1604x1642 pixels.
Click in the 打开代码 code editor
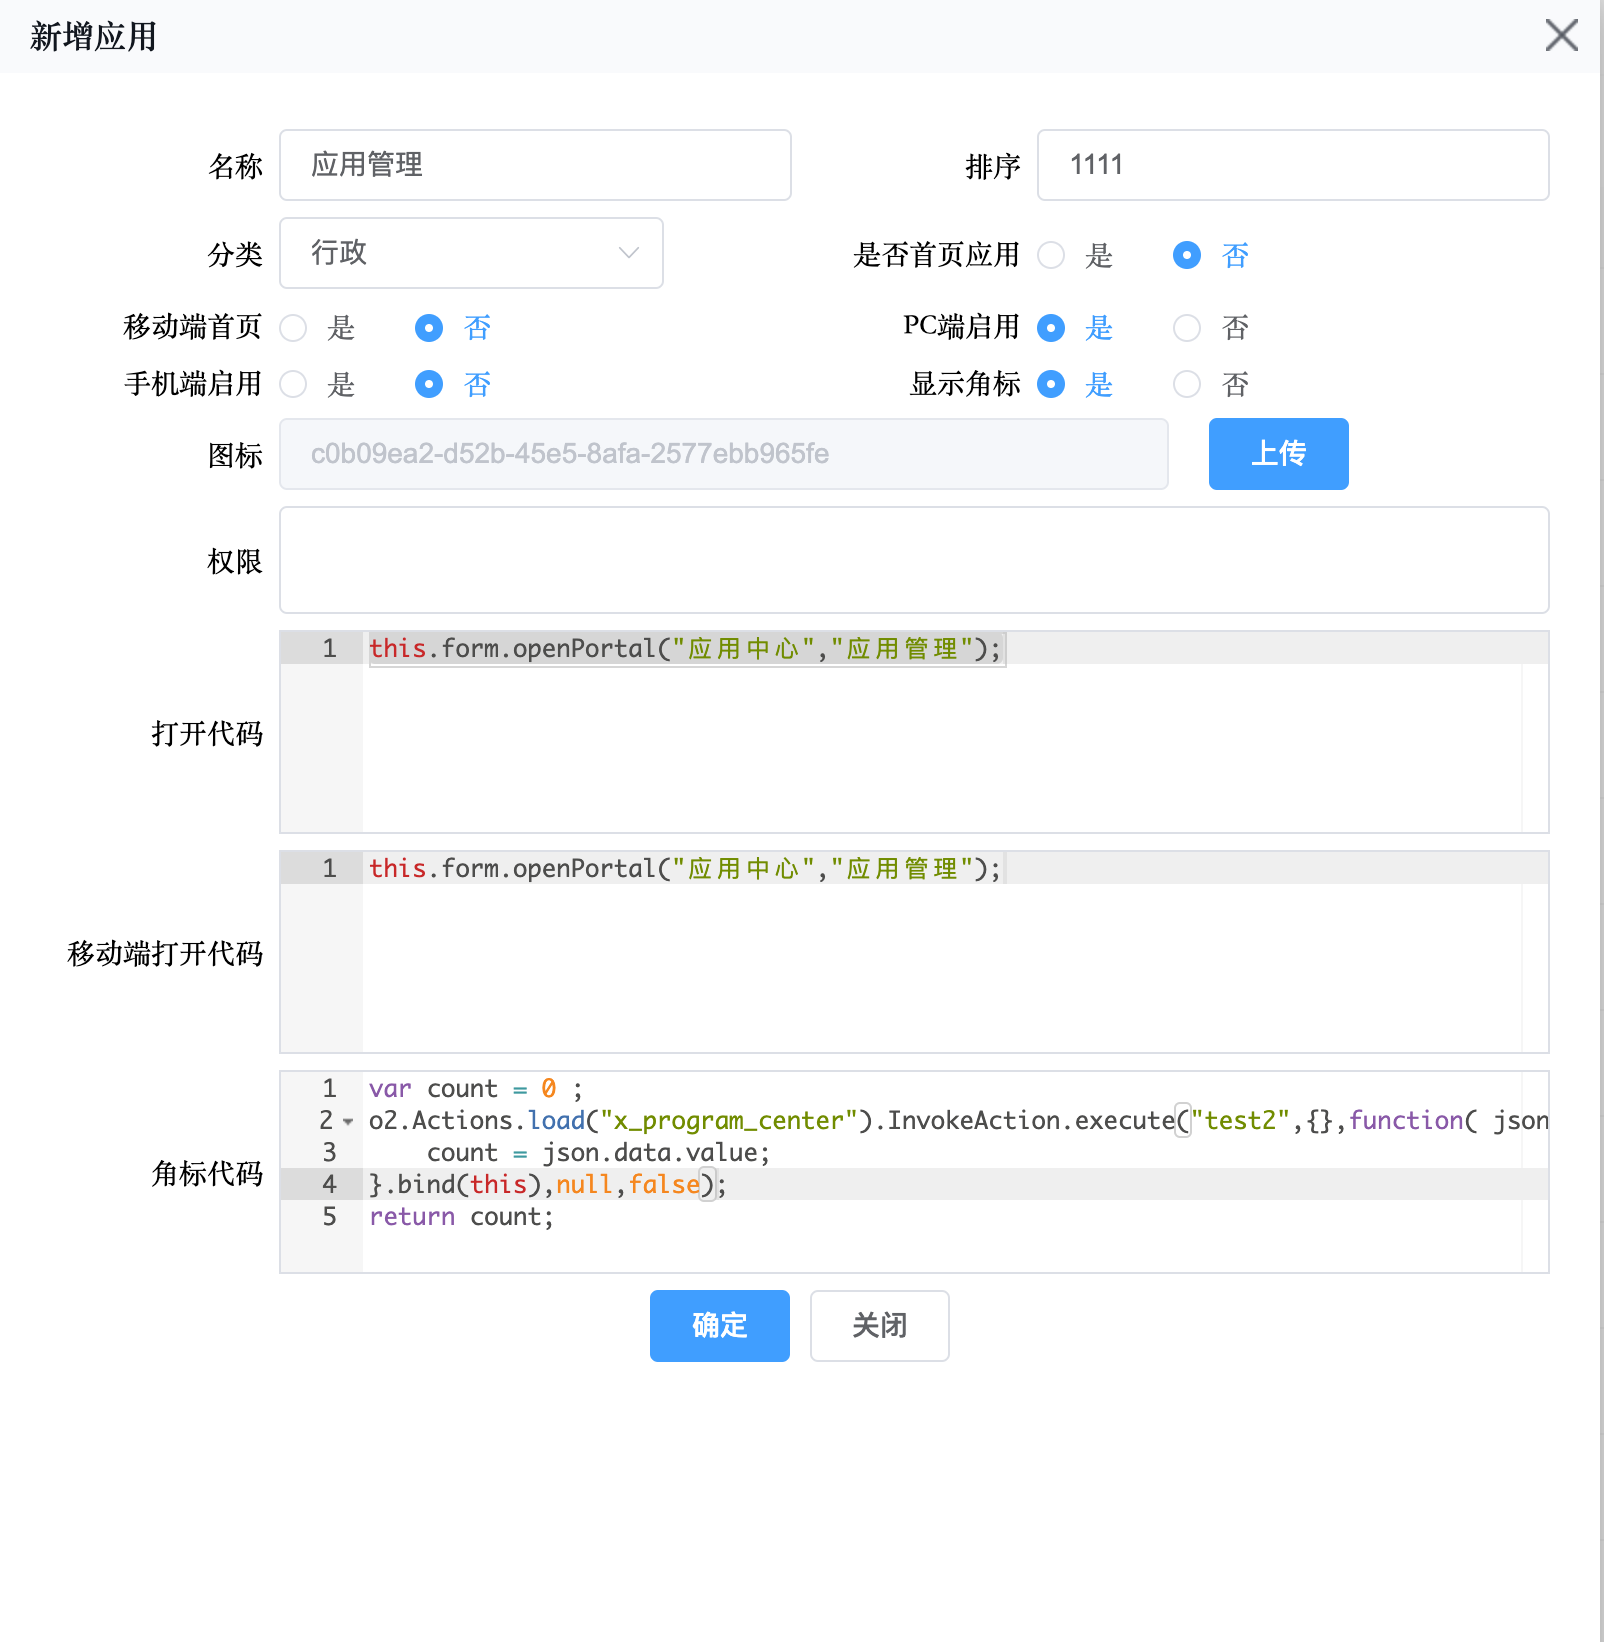click(940, 740)
